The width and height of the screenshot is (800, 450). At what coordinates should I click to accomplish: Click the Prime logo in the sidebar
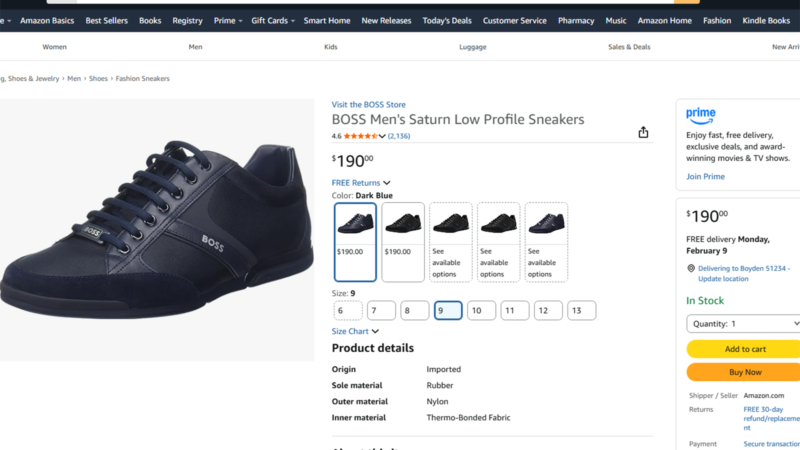click(701, 116)
